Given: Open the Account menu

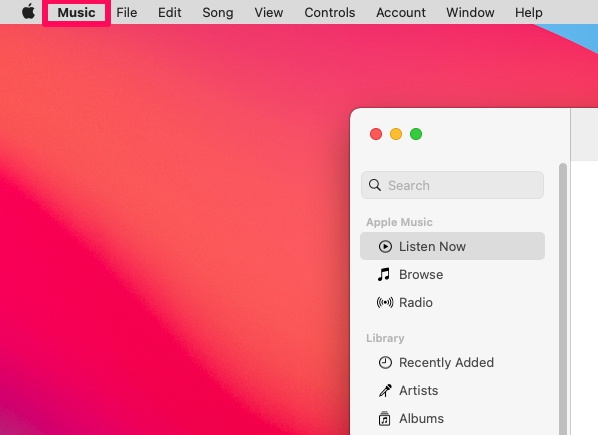Looking at the screenshot, I should [x=401, y=13].
